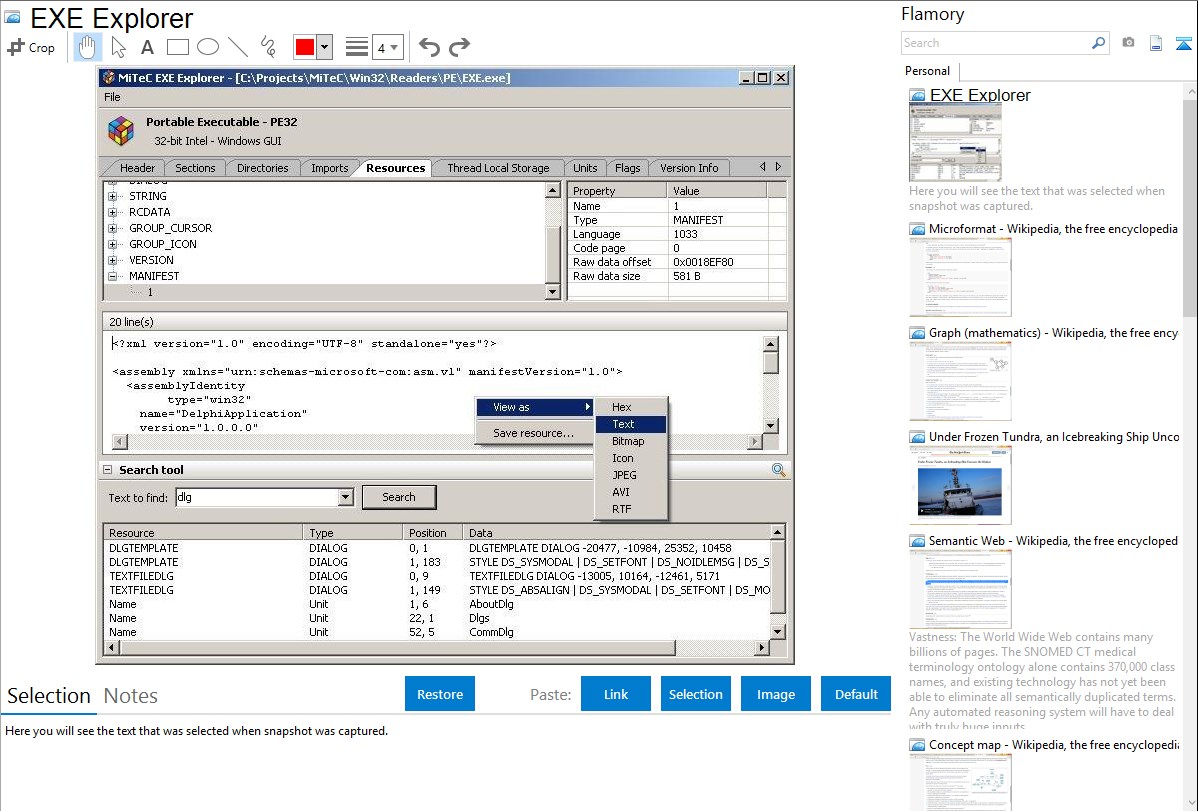Image resolution: width=1198 pixels, height=811 pixels.
Task: Open the Personal tab in Flamory
Action: coord(928,71)
